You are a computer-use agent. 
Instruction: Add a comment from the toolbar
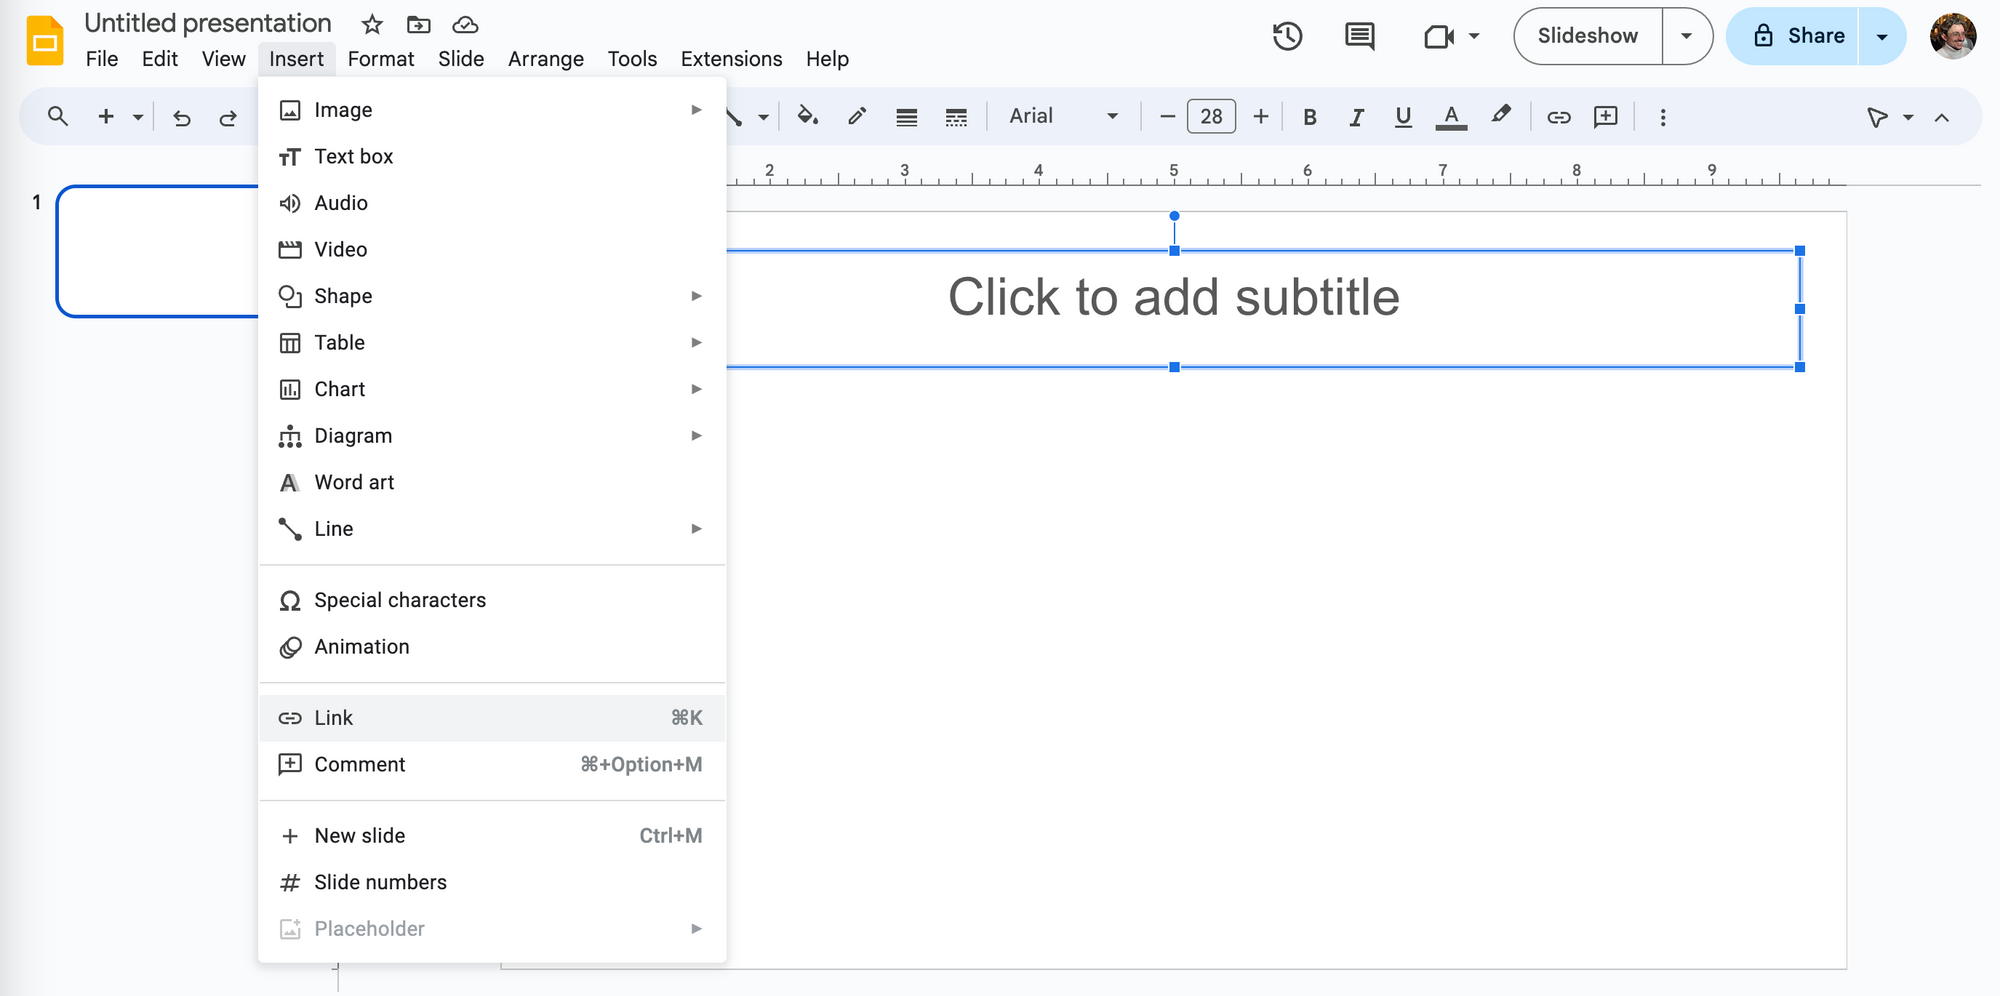pos(1606,116)
